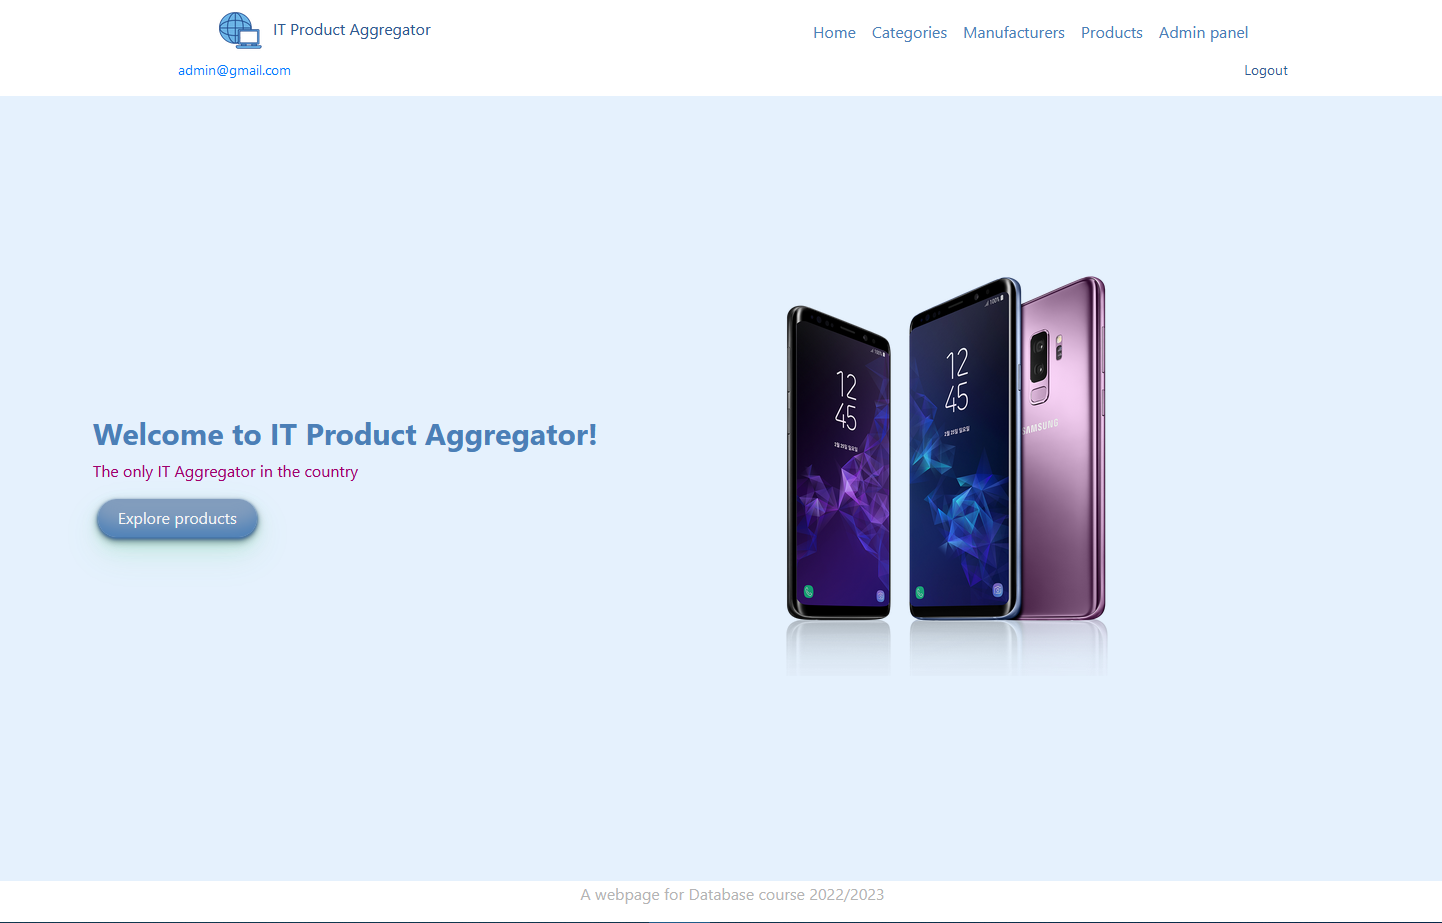Navigate to Manufacturers
This screenshot has height=923, width=1442.
tap(1014, 32)
